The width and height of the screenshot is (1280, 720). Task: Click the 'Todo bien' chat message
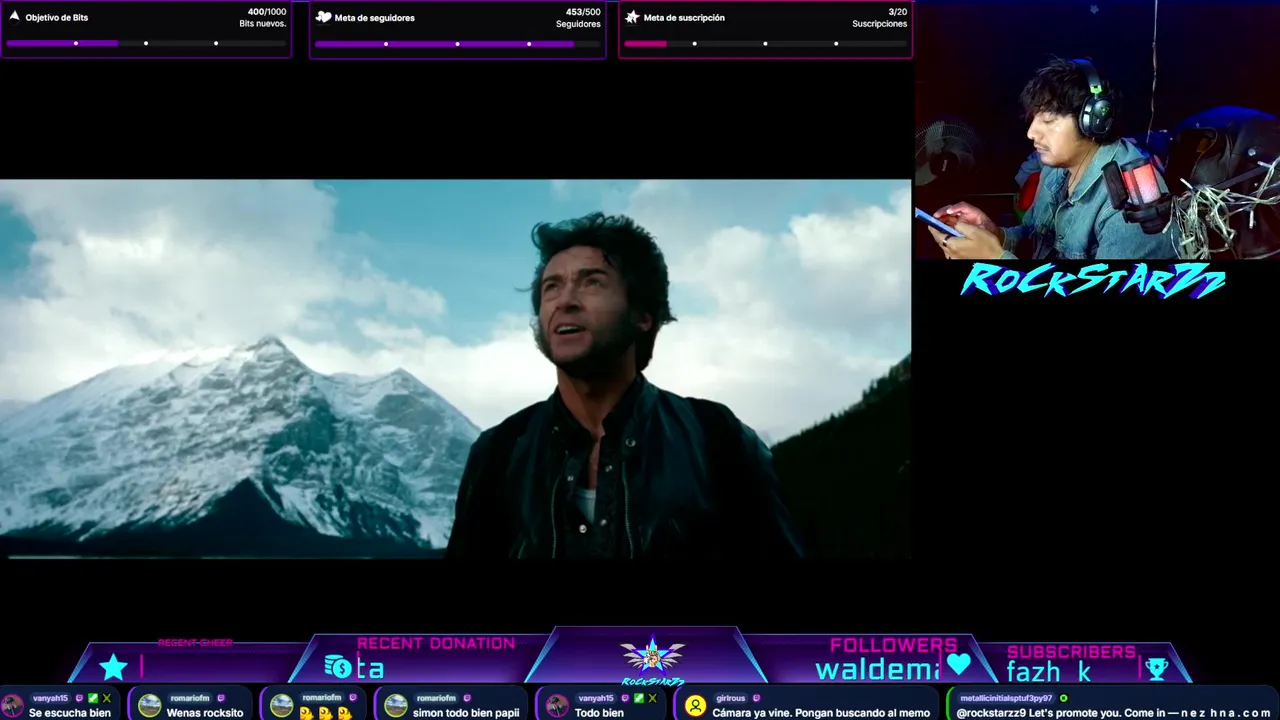[599, 713]
